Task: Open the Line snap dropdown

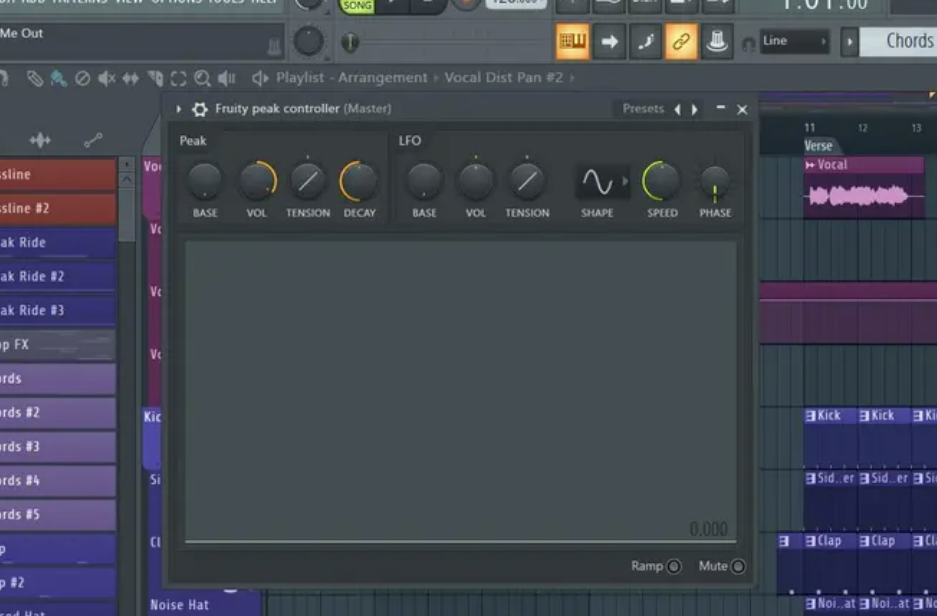Action: pyautogui.click(x=794, y=41)
